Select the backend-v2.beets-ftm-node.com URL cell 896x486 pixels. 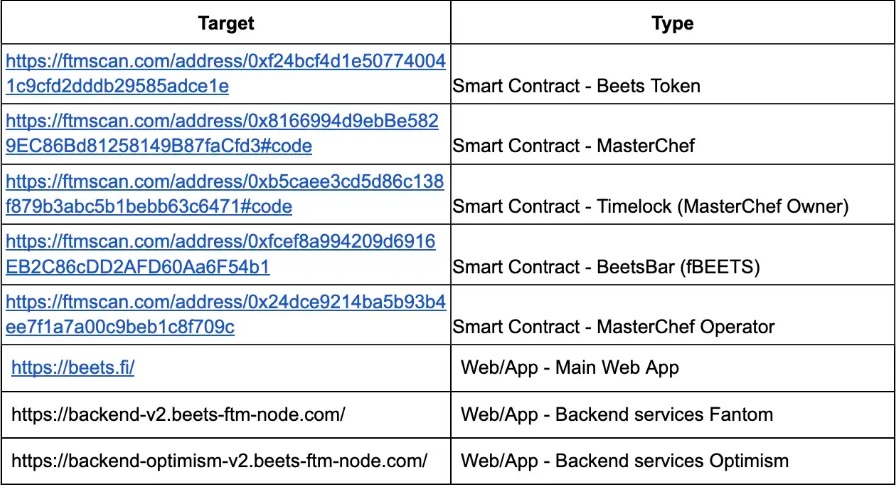pos(226,415)
